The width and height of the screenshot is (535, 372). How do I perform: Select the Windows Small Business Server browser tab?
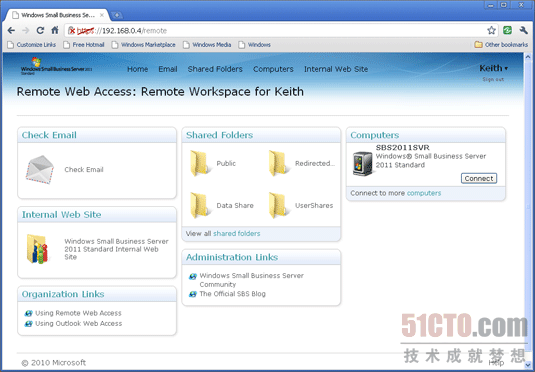click(x=58, y=15)
